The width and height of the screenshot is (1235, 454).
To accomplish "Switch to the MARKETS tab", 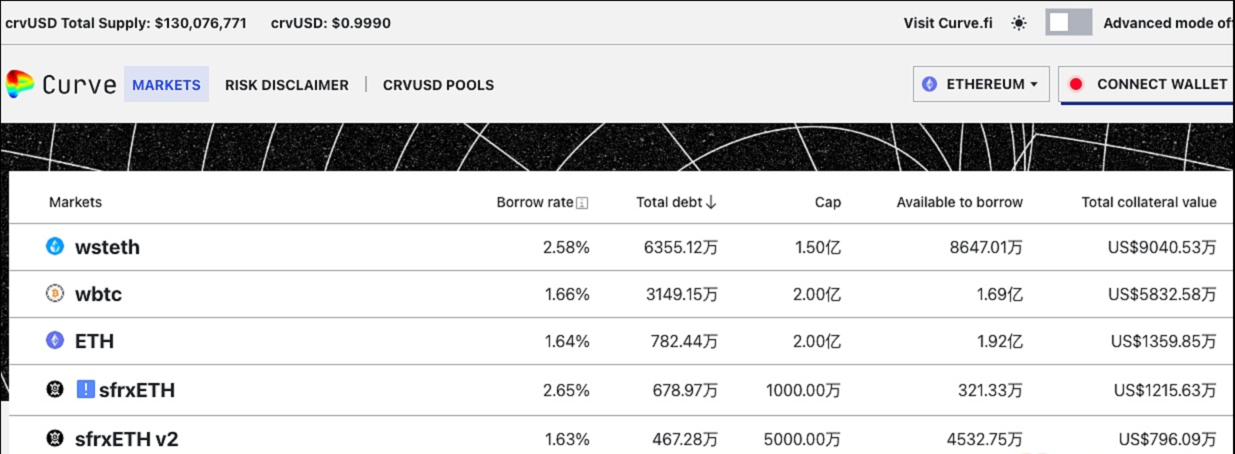I will pyautogui.click(x=166, y=85).
